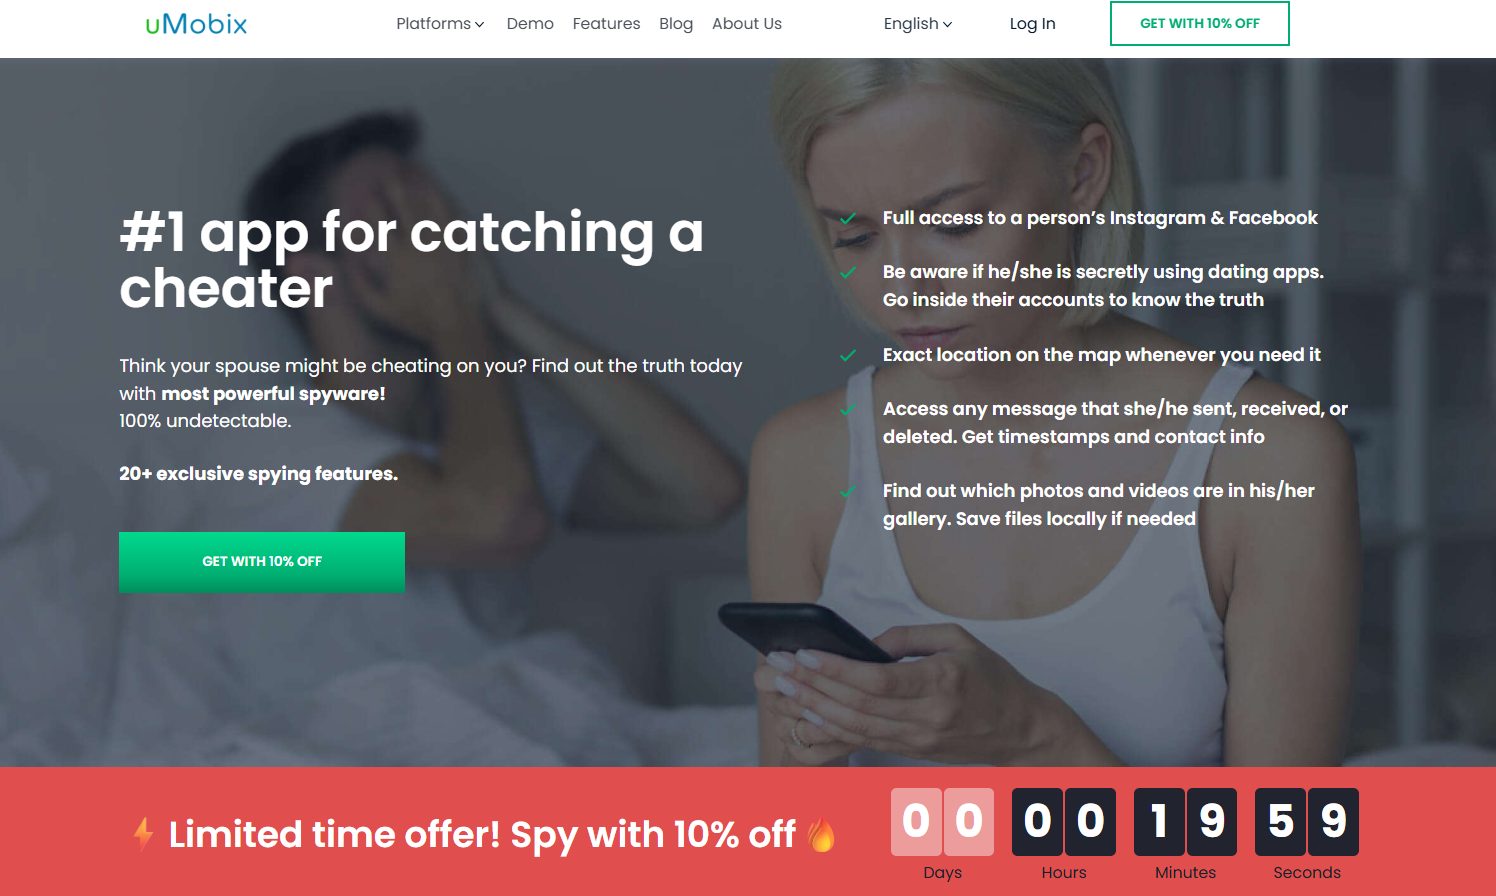This screenshot has height=896, width=1496.
Task: Click the flame icon after '10% off'
Action: (x=821, y=834)
